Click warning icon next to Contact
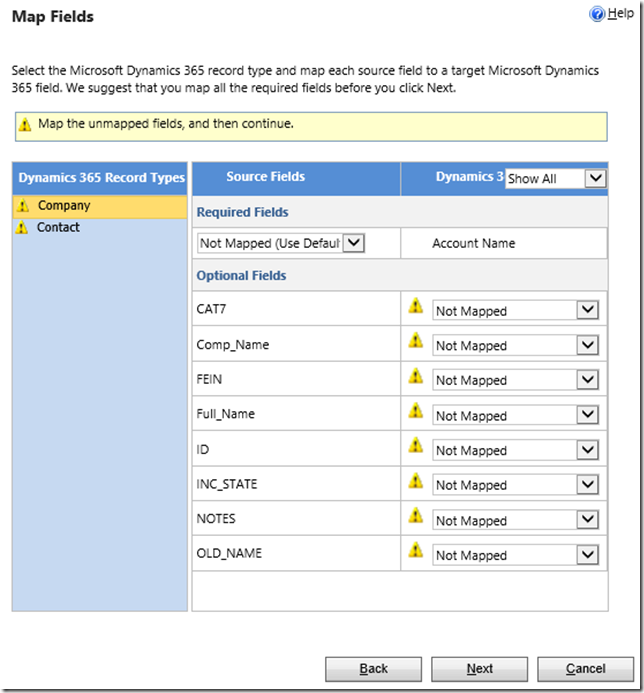 pos(21,228)
